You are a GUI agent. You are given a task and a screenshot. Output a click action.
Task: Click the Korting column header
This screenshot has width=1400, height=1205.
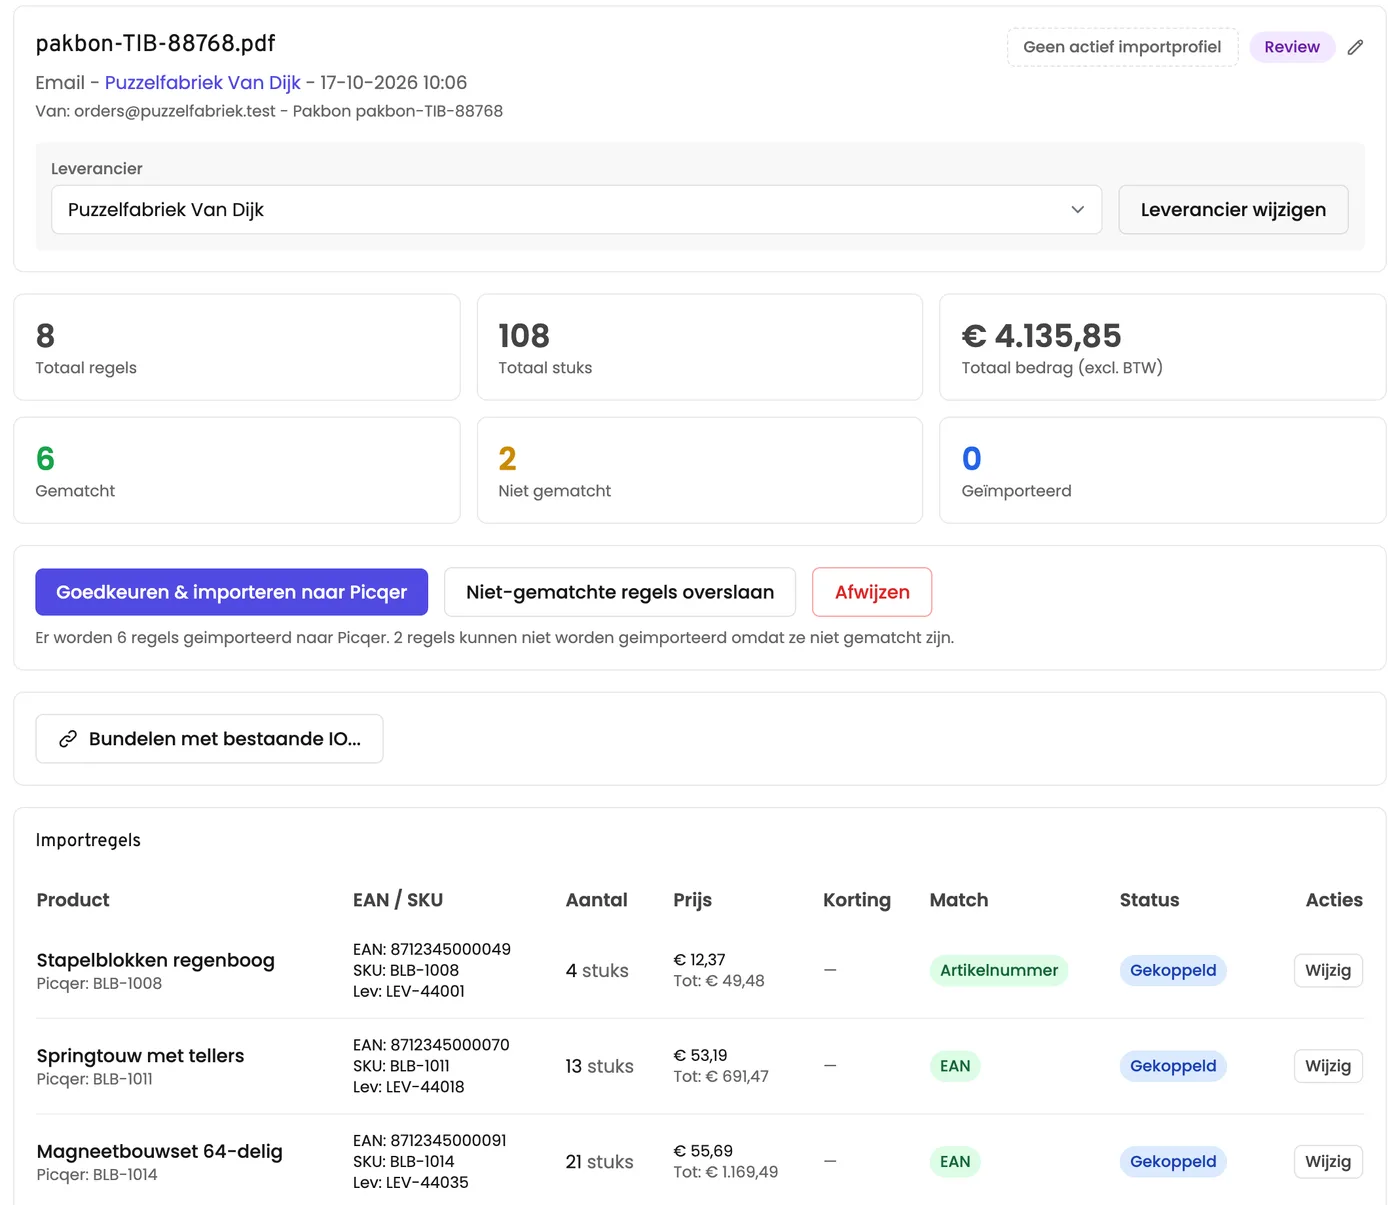coord(857,900)
